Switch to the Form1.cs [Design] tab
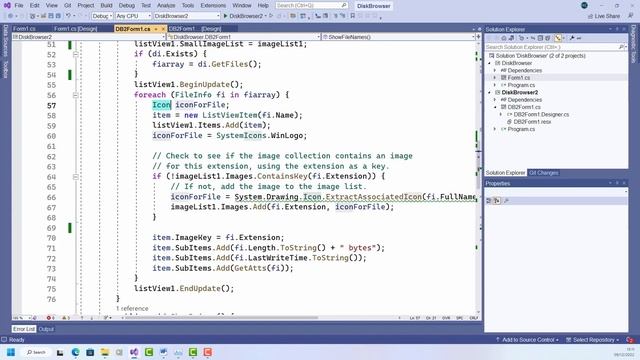The width and height of the screenshot is (640, 360). (76, 29)
